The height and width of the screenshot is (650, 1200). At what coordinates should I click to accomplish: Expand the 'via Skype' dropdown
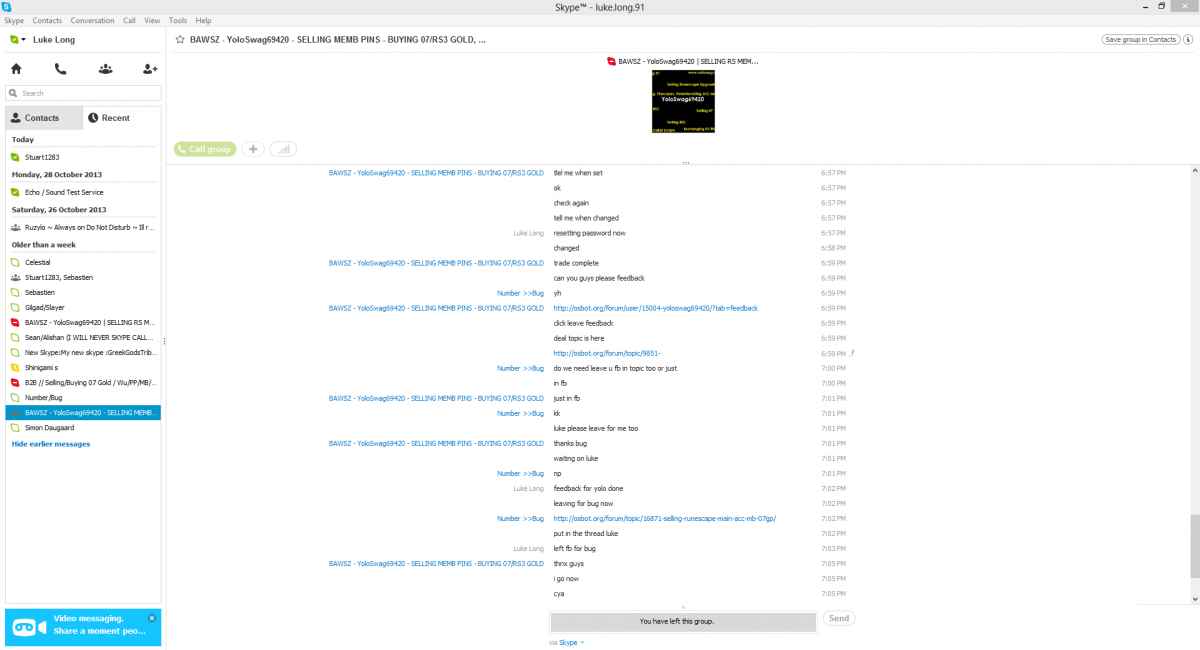[582, 642]
